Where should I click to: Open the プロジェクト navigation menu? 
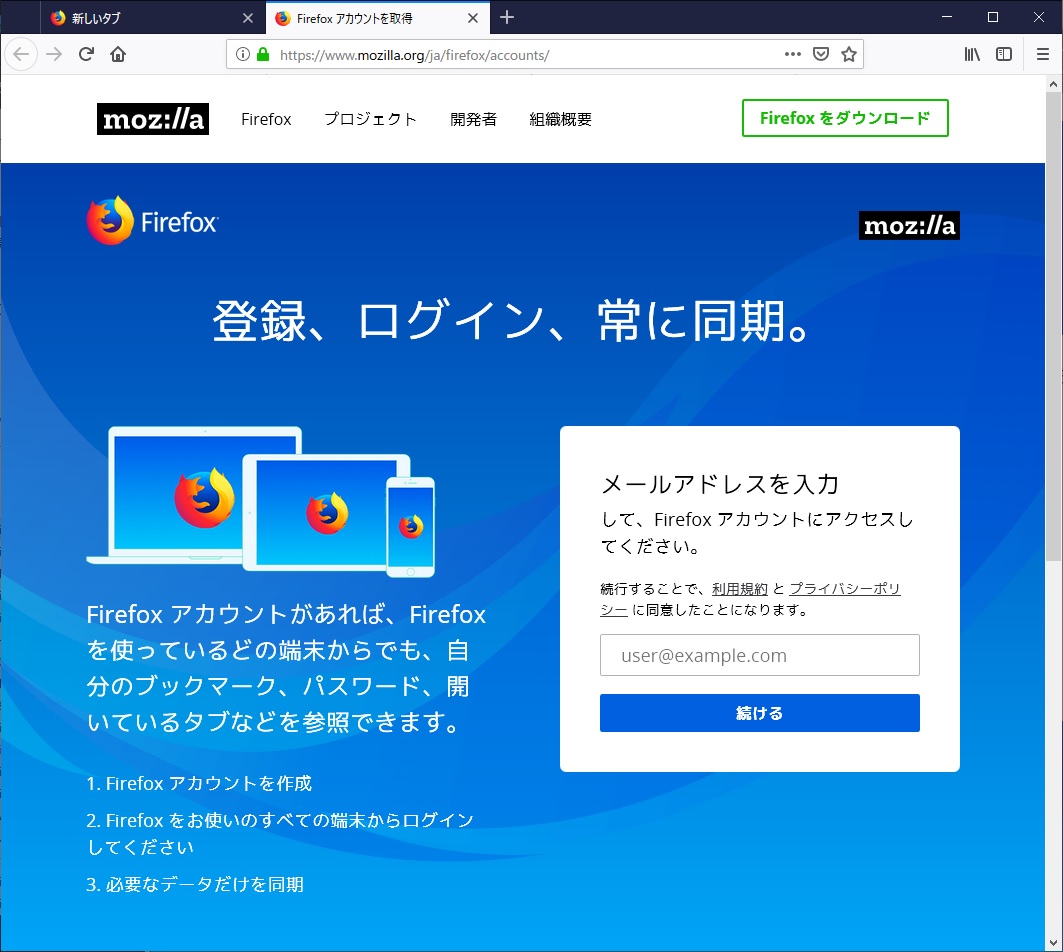coord(370,119)
